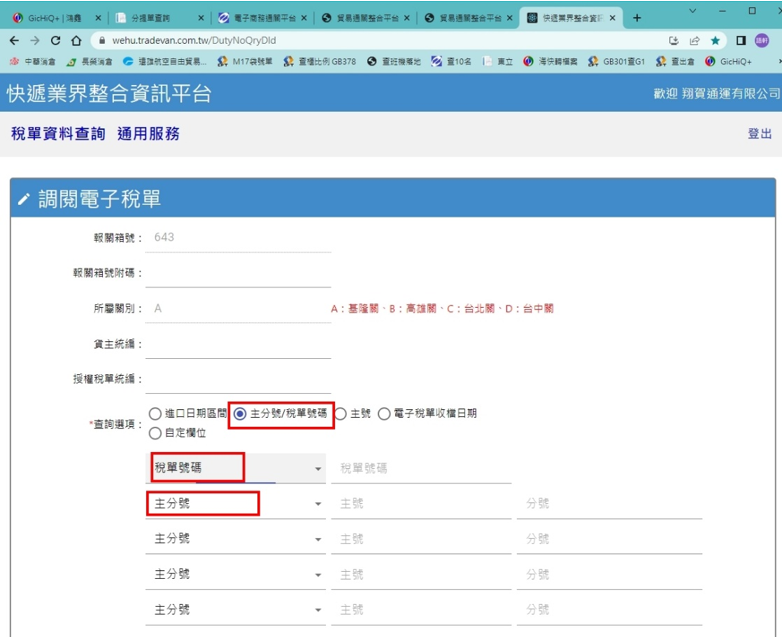The image size is (782, 637).
Task: Bookmark this page with the star icon
Action: pos(715,41)
